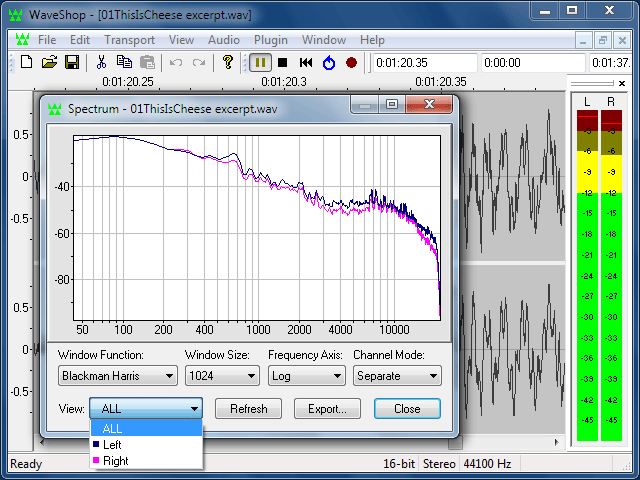The width and height of the screenshot is (640, 480).
Task: Maximize the Spectrum dialog window
Action: coord(392,104)
